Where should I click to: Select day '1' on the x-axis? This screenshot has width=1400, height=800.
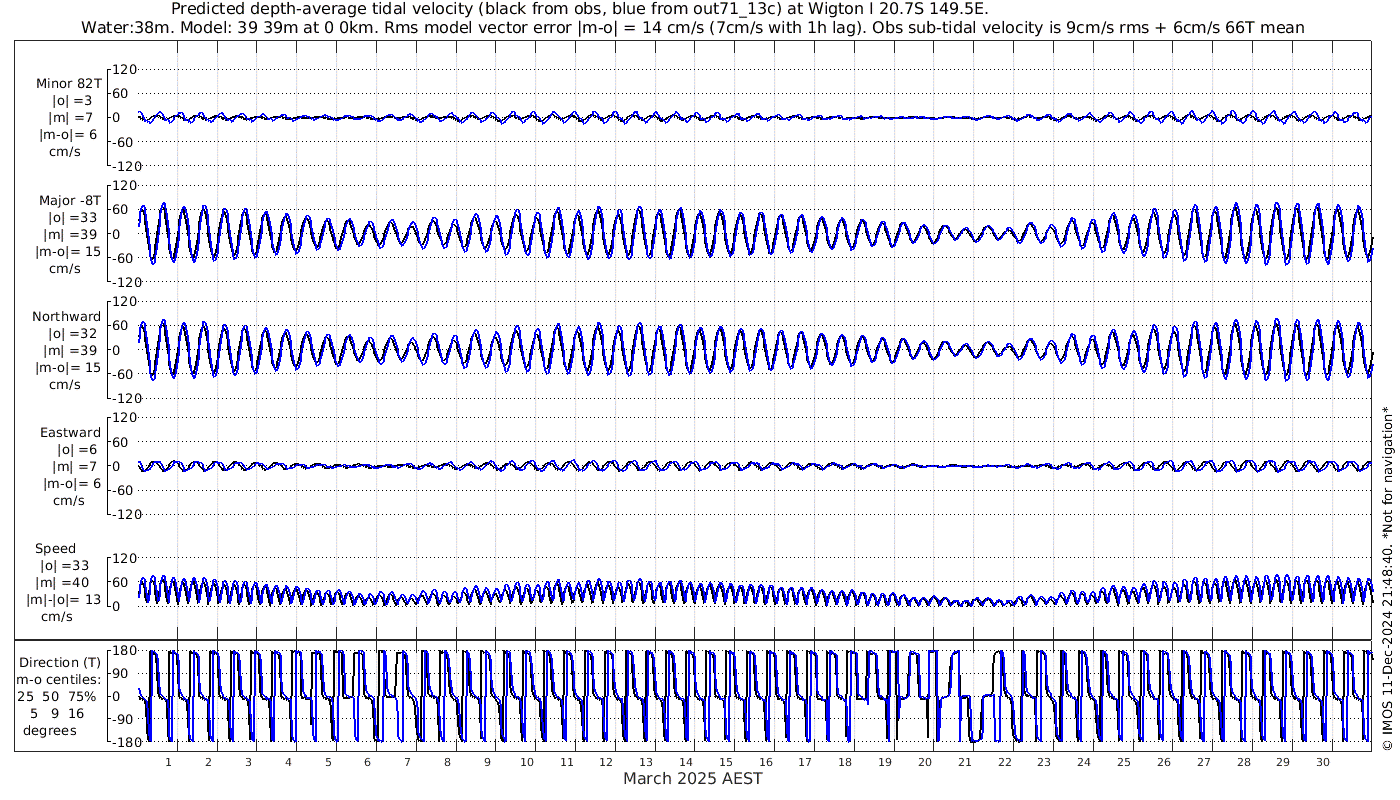pyautogui.click(x=168, y=762)
